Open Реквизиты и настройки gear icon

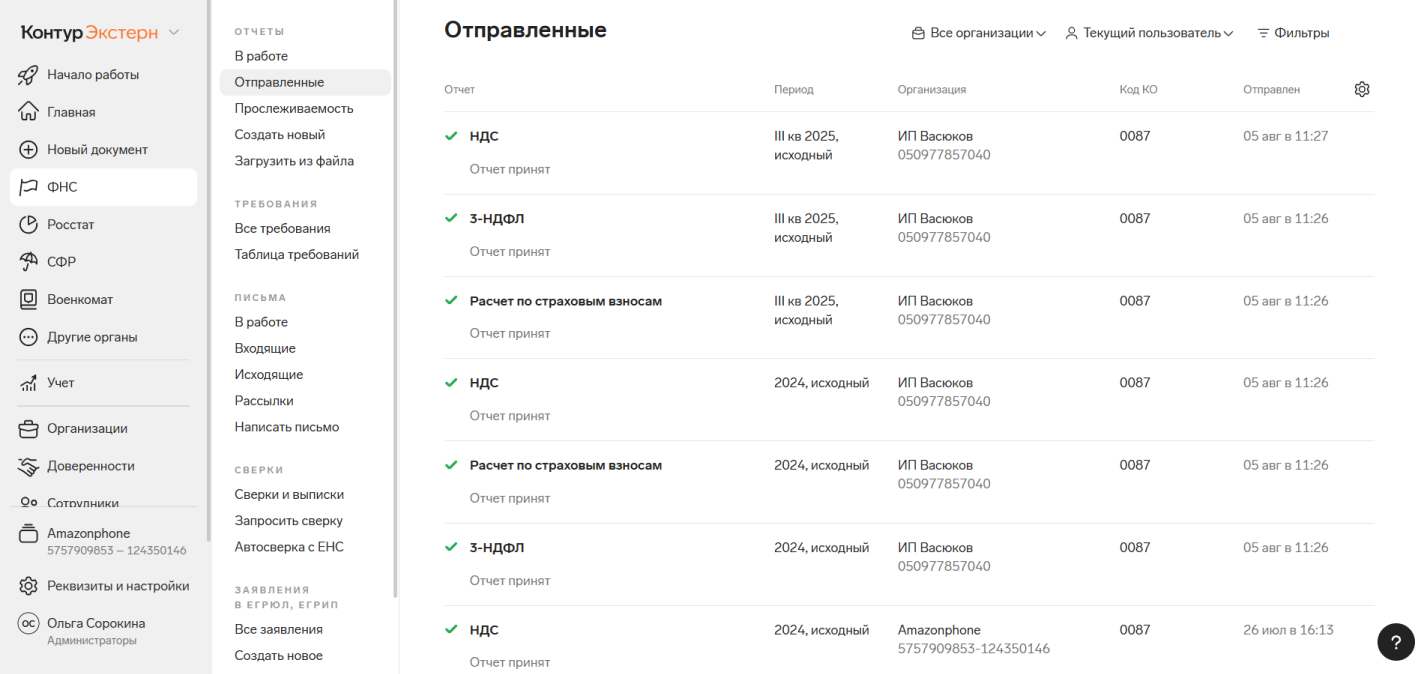(29, 586)
